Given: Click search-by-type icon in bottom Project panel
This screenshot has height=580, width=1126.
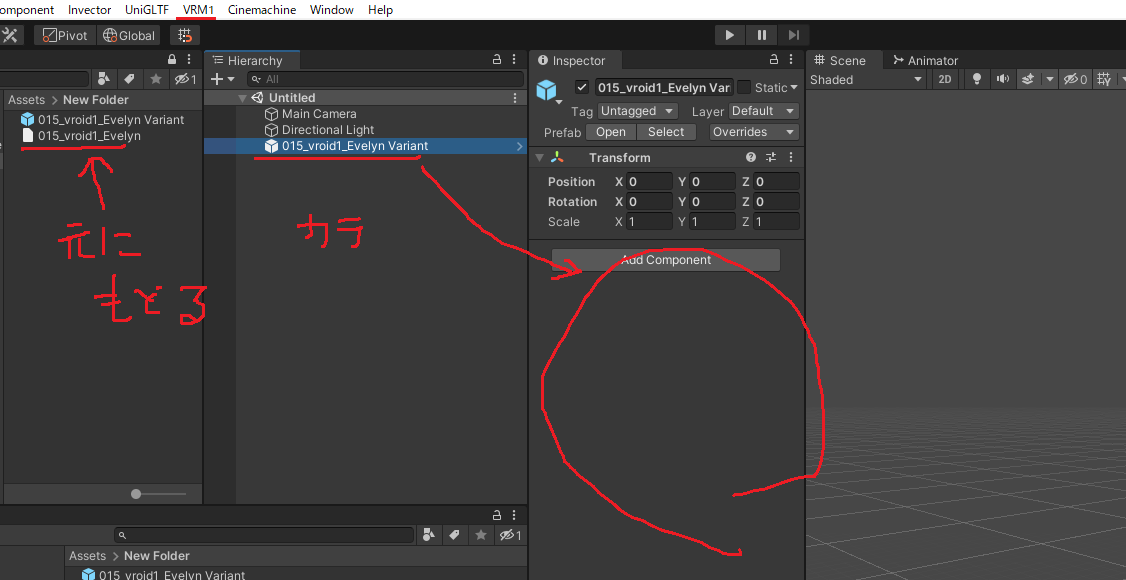Looking at the screenshot, I should [x=429, y=535].
